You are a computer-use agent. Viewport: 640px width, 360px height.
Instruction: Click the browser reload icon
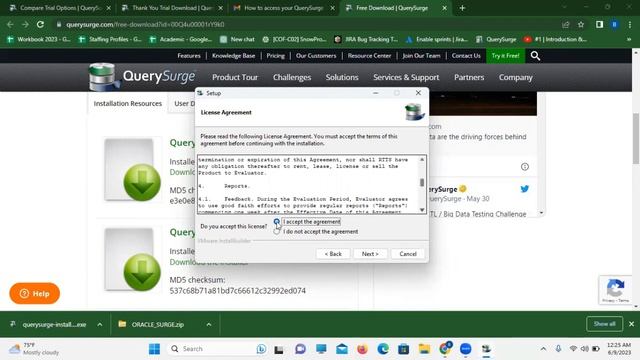tap(40, 24)
